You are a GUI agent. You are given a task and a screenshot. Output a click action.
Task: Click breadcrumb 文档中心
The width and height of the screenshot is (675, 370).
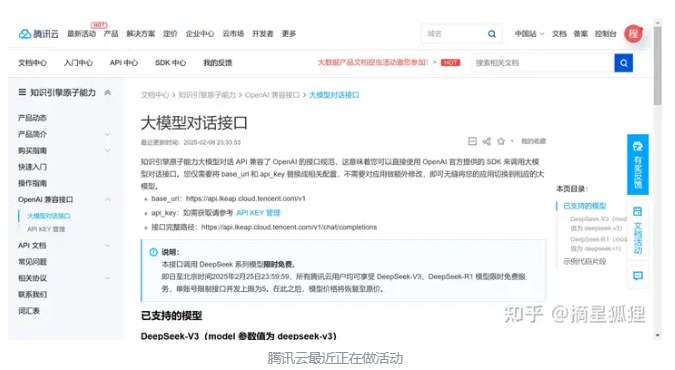(155, 95)
